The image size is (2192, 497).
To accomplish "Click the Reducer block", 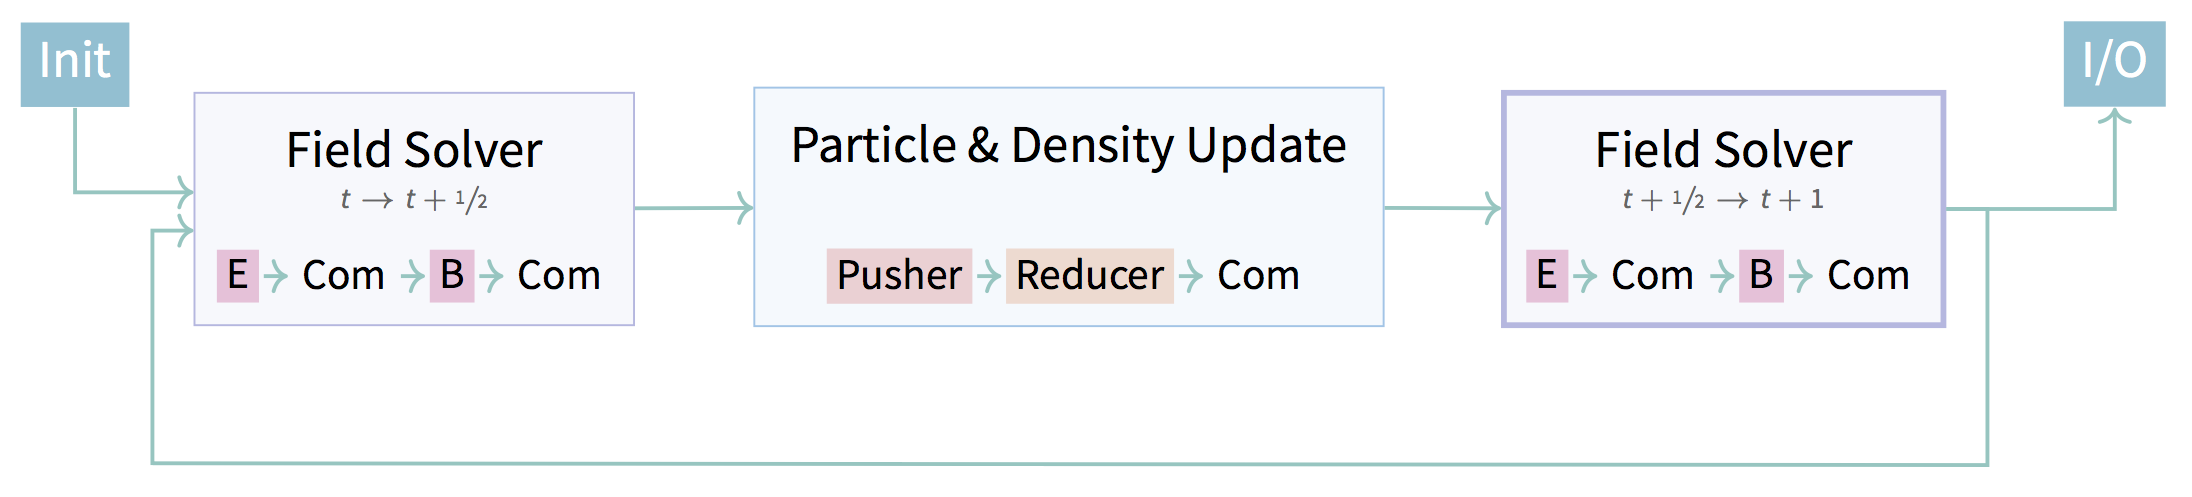I will (x=1090, y=276).
